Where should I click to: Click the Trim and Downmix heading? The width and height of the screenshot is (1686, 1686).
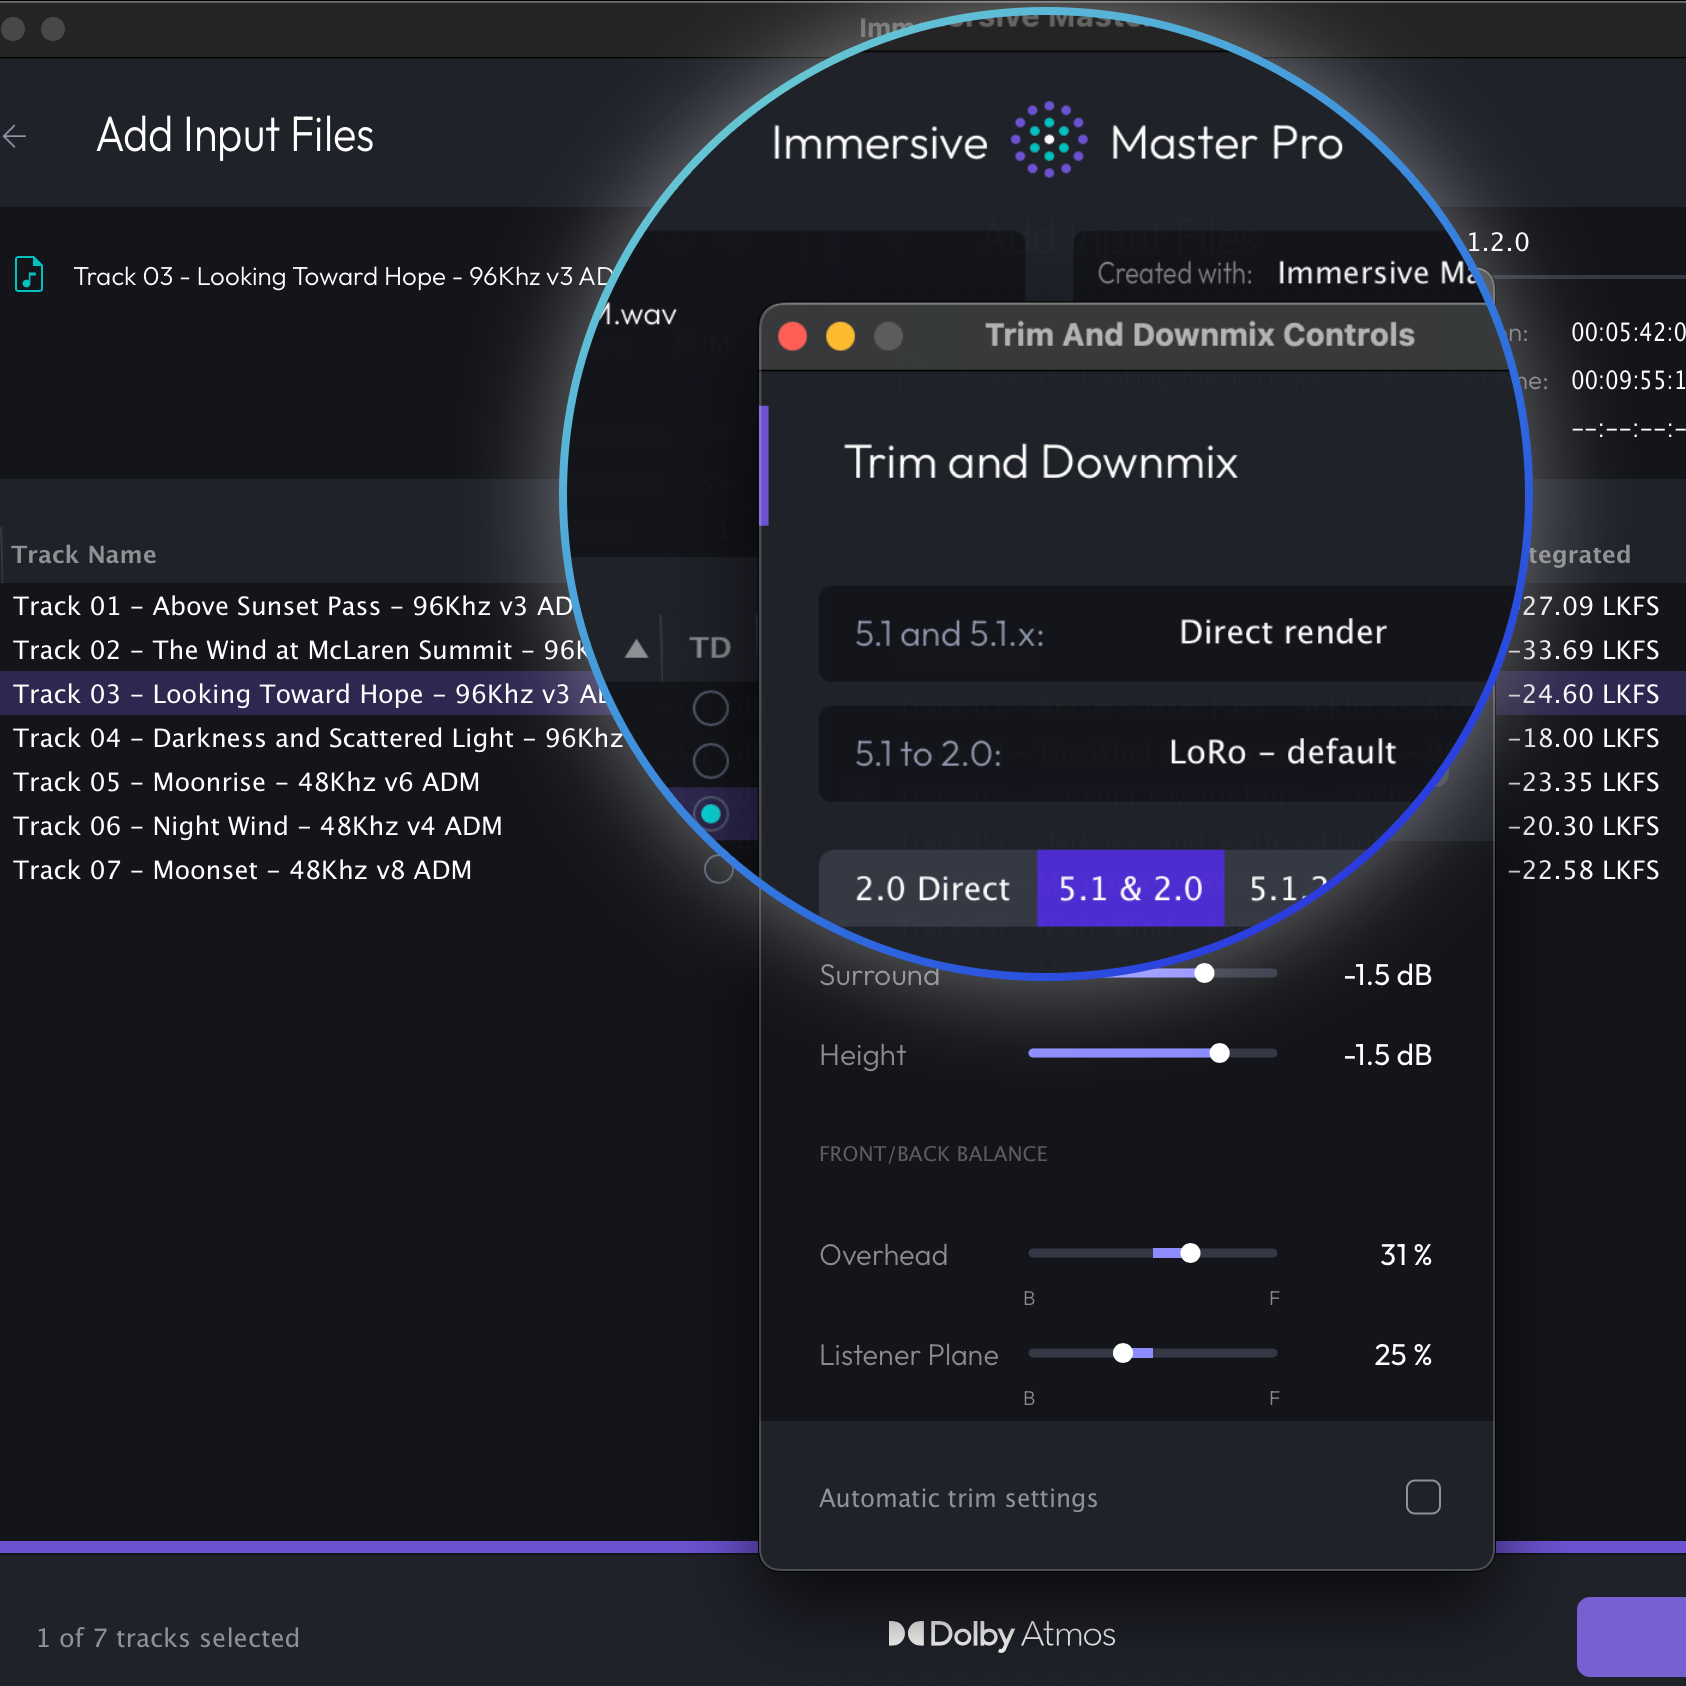pyautogui.click(x=1041, y=463)
